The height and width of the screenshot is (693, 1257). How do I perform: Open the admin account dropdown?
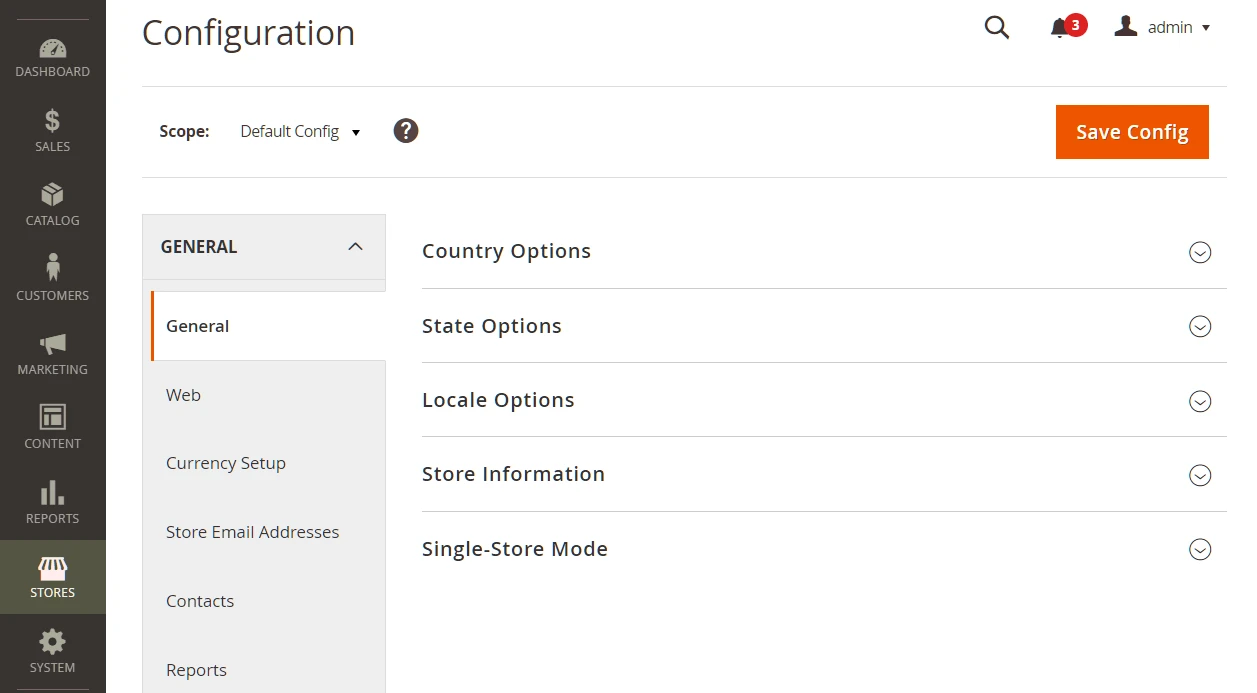[1163, 28]
